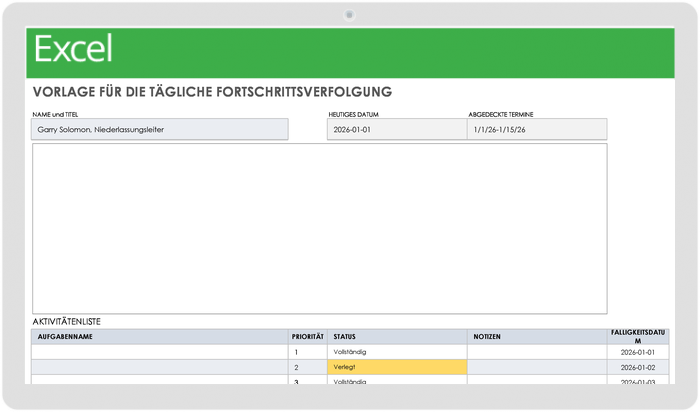
Task: Select the 'Heutiges Datum' field showing 2026-01-01
Action: click(397, 129)
